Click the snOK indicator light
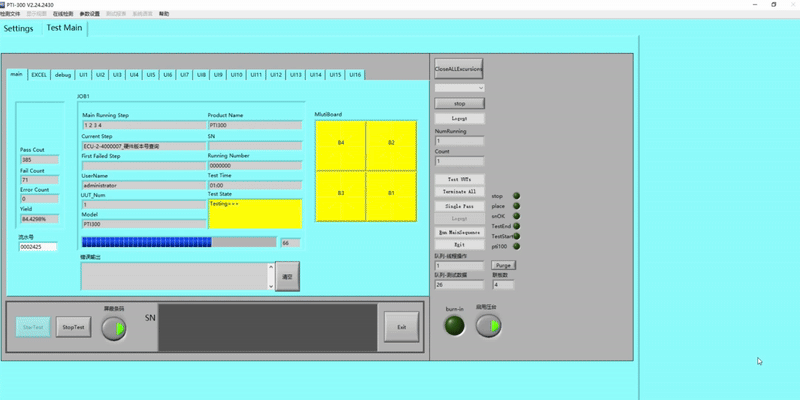This screenshot has width=800, height=400. coord(517,216)
